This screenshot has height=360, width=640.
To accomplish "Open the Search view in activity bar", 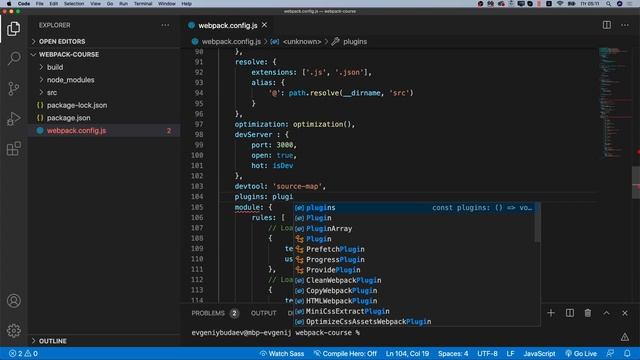I will tap(13, 58).
